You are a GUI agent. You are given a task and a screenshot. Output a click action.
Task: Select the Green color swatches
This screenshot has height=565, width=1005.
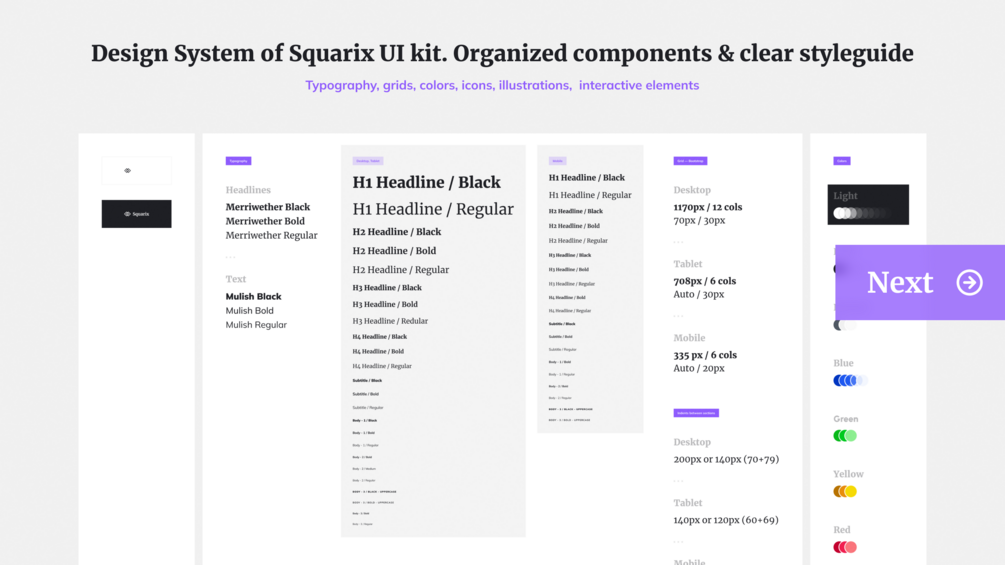point(845,435)
